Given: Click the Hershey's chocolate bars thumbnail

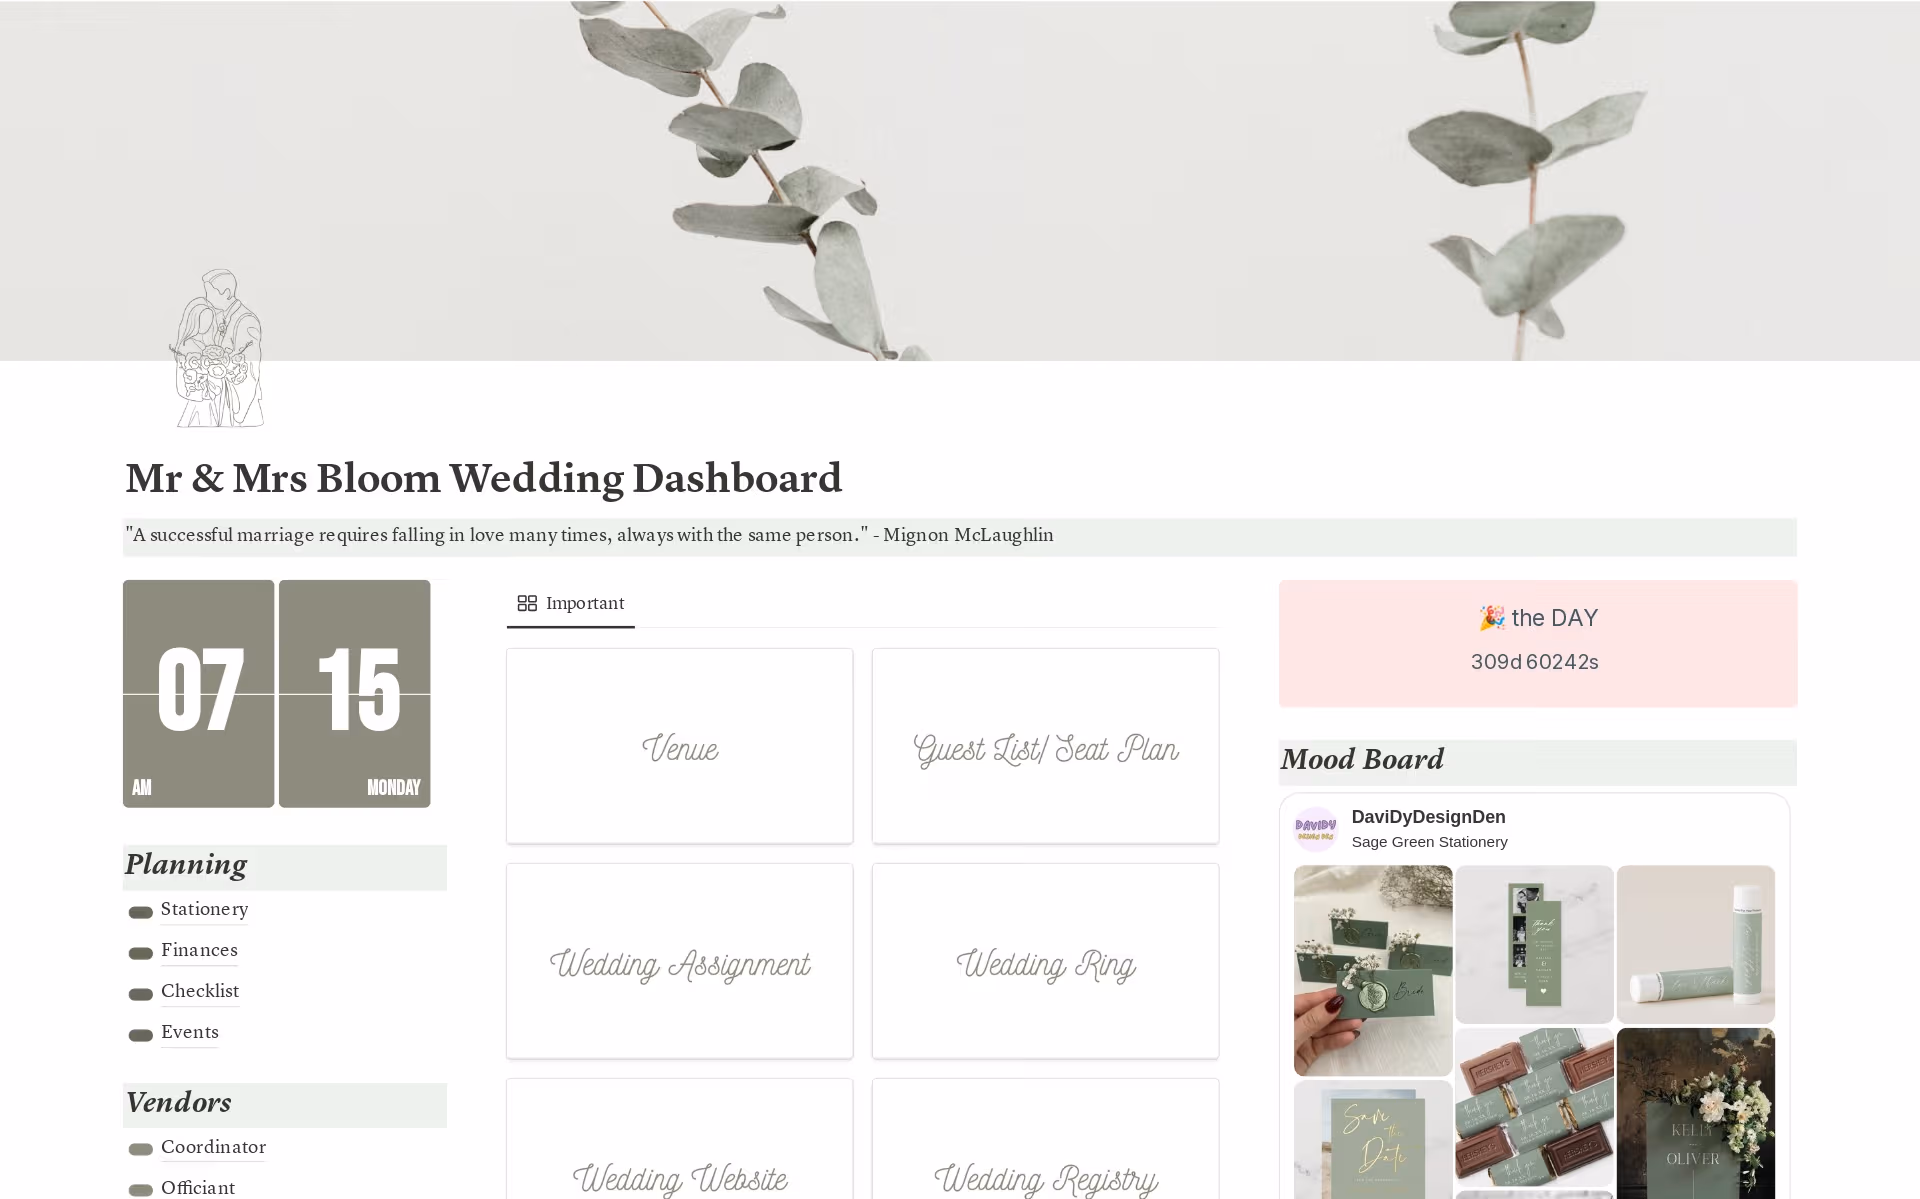Looking at the screenshot, I should coord(1534,1107).
